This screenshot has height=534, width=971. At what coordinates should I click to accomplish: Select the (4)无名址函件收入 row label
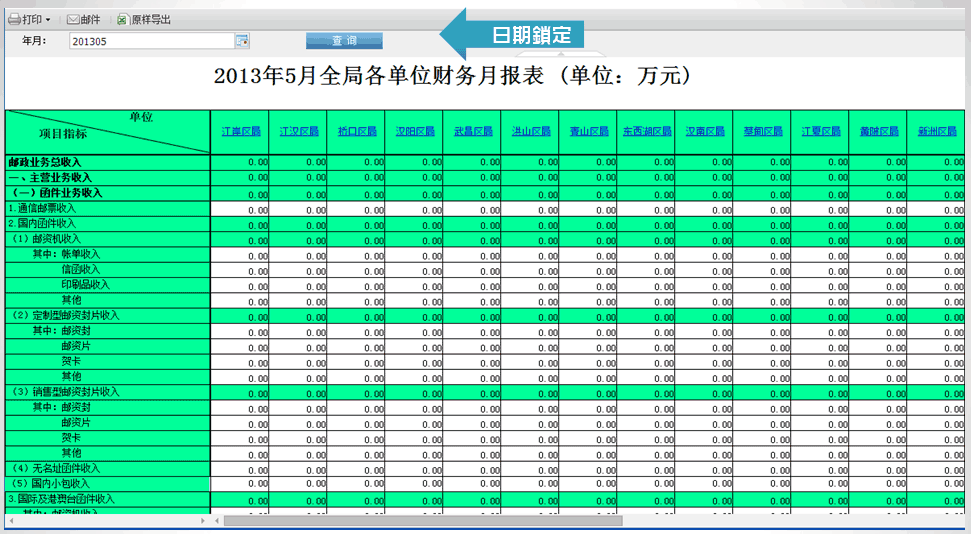coord(56,468)
